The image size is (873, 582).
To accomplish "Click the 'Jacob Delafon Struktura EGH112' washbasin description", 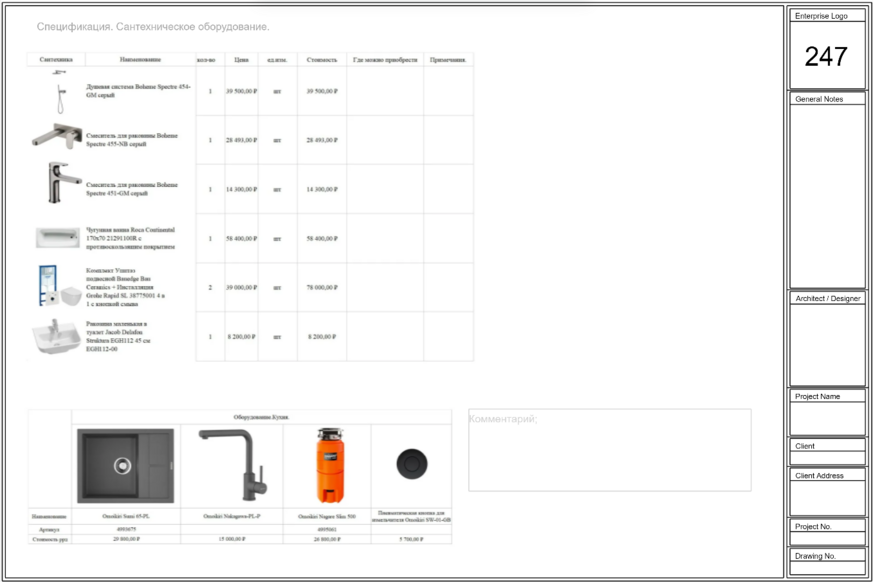I will pos(118,336).
